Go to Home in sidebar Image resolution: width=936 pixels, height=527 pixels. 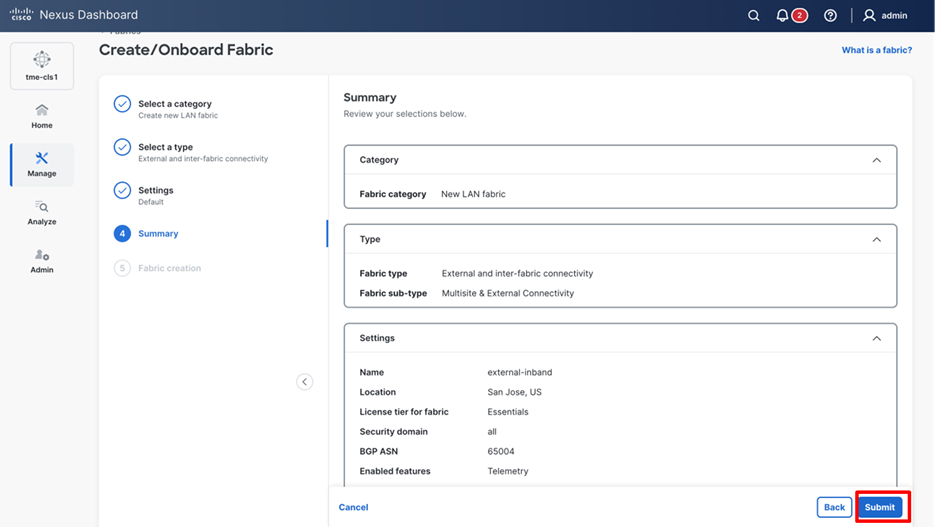(42, 116)
